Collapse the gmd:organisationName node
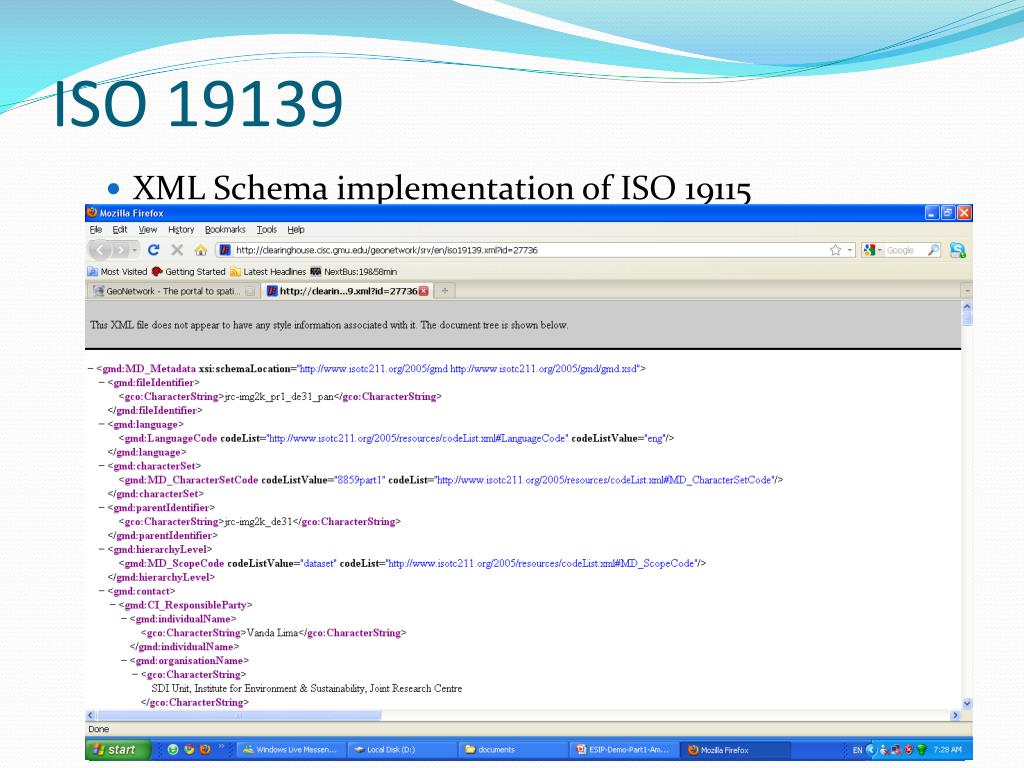The width and height of the screenshot is (1024, 768). pyautogui.click(x=124, y=661)
